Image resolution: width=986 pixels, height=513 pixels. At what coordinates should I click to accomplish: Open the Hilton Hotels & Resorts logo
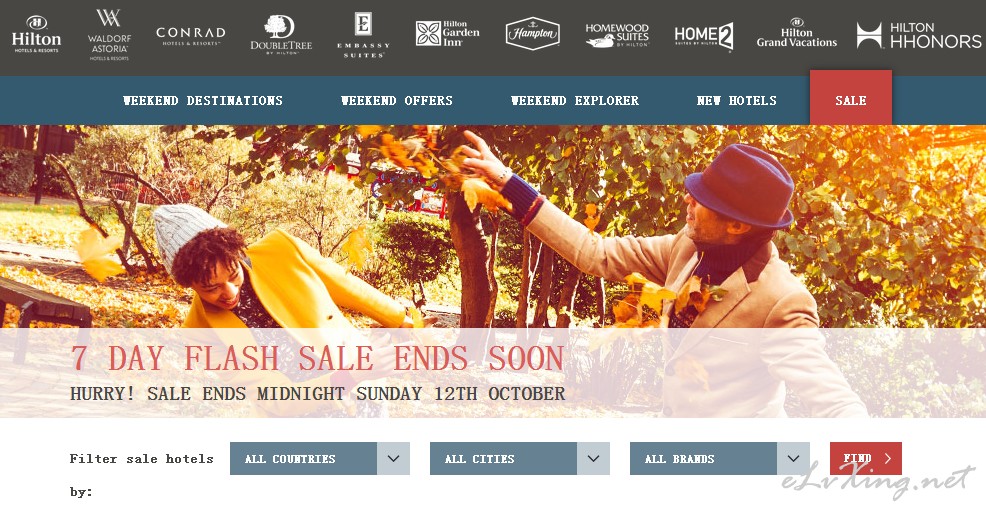click(x=36, y=34)
